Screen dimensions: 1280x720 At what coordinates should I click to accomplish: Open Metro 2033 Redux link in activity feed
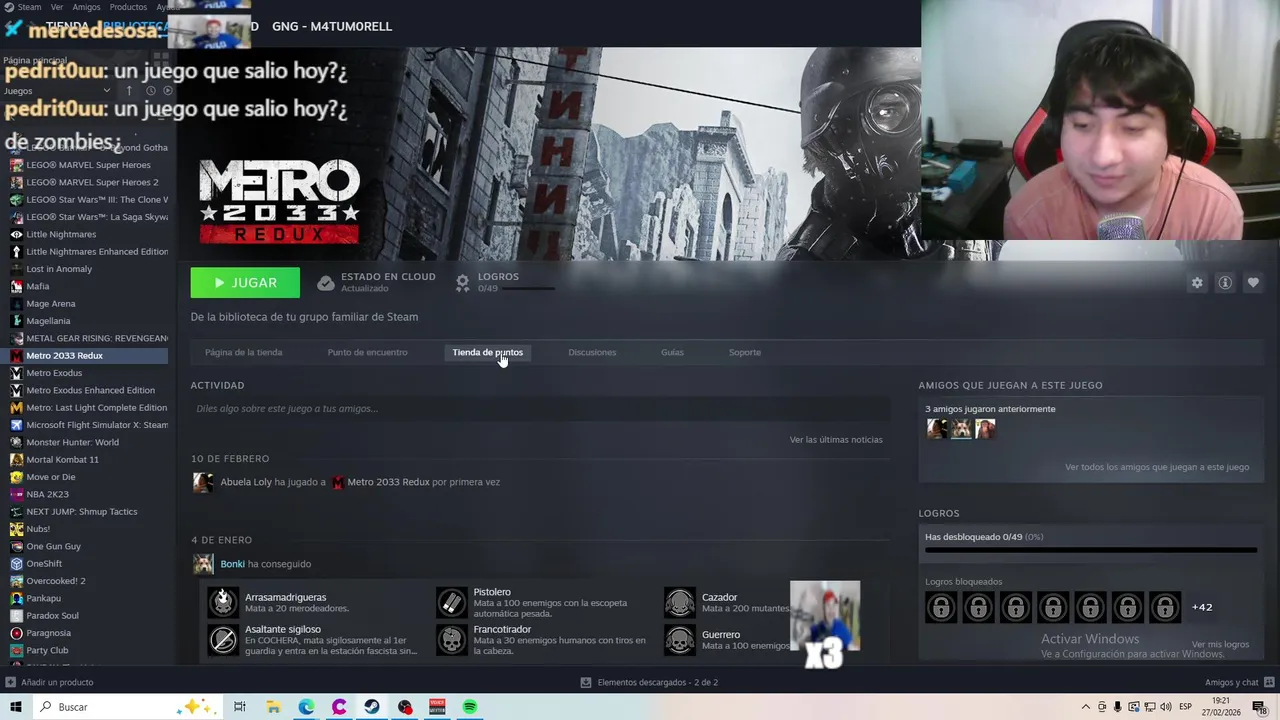pos(388,482)
